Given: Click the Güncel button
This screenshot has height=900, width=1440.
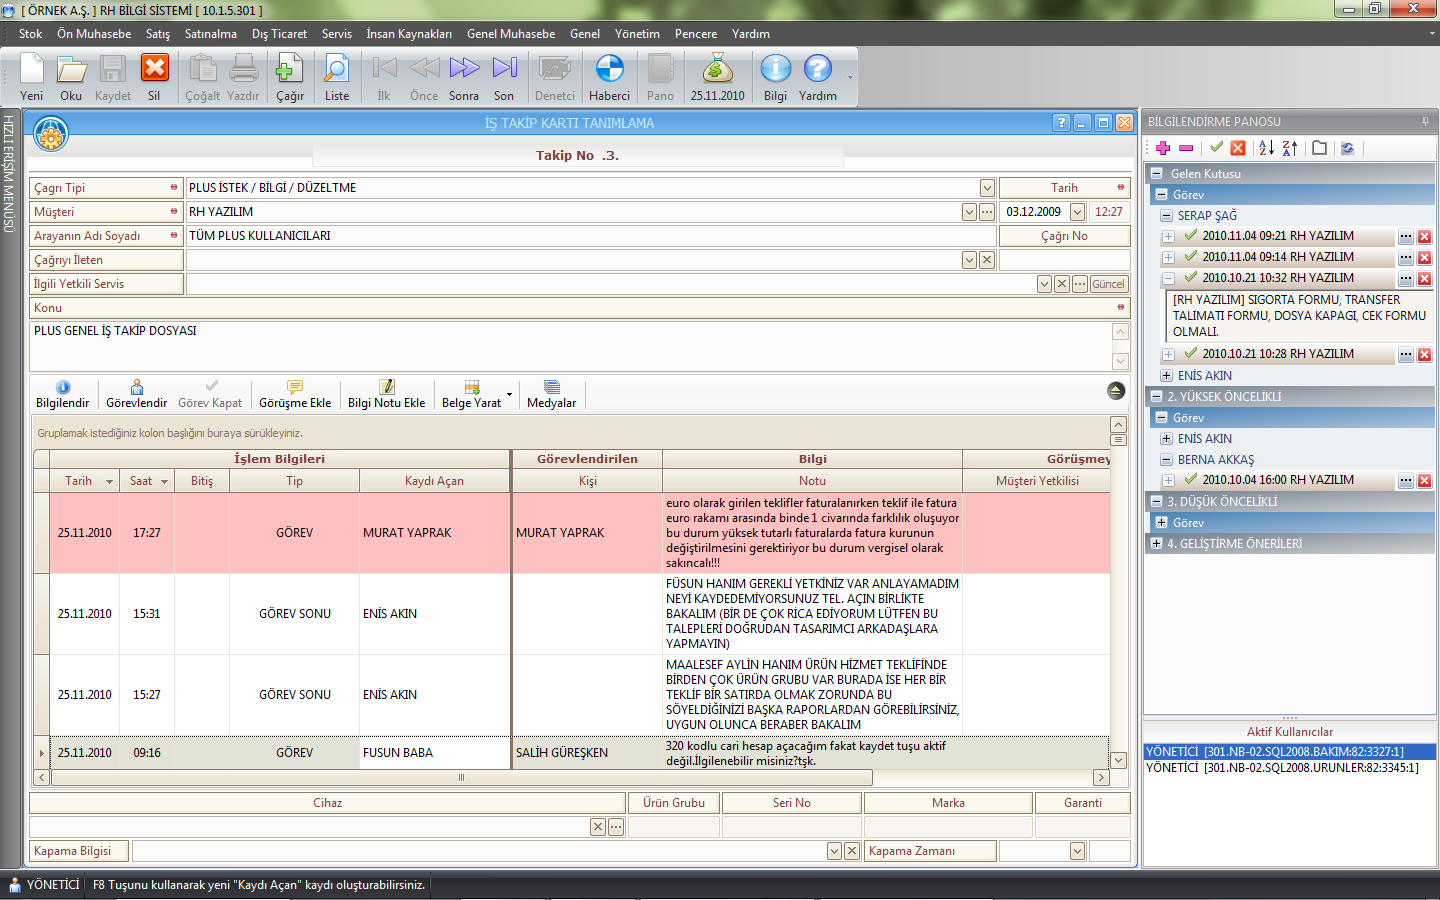Looking at the screenshot, I should (x=1108, y=284).
